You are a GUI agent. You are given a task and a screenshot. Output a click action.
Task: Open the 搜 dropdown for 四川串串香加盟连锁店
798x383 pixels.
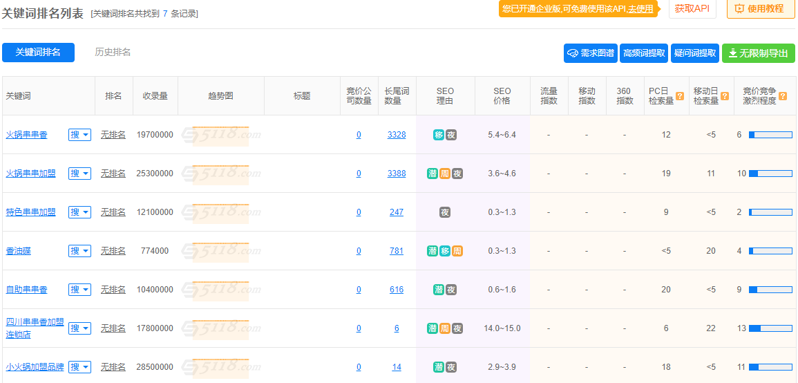click(80, 328)
